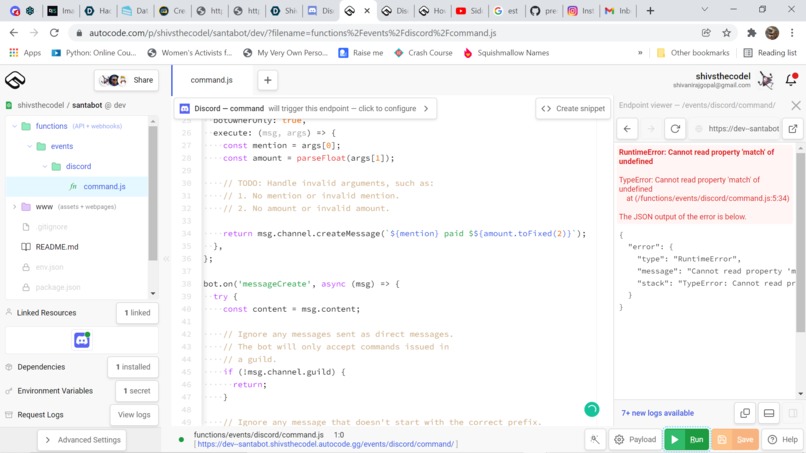Open the dev-santabot endpoint URL link
Image resolution: width=806 pixels, height=453 pixels.
tap(326, 444)
